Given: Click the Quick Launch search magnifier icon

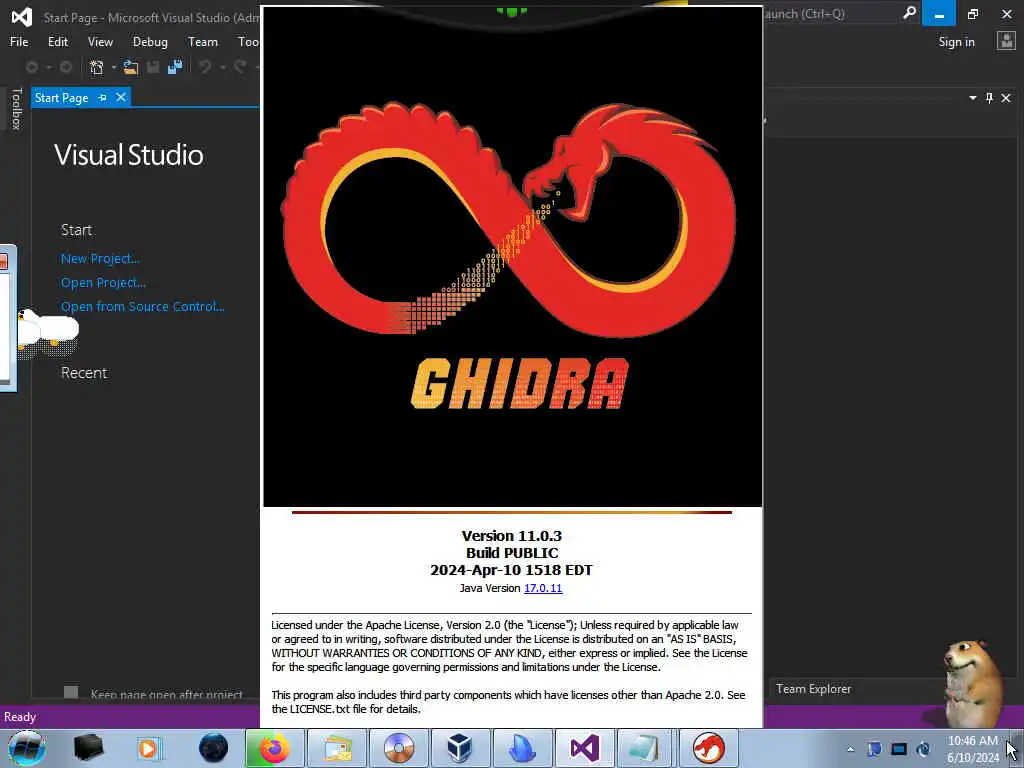Looking at the screenshot, I should [x=909, y=13].
